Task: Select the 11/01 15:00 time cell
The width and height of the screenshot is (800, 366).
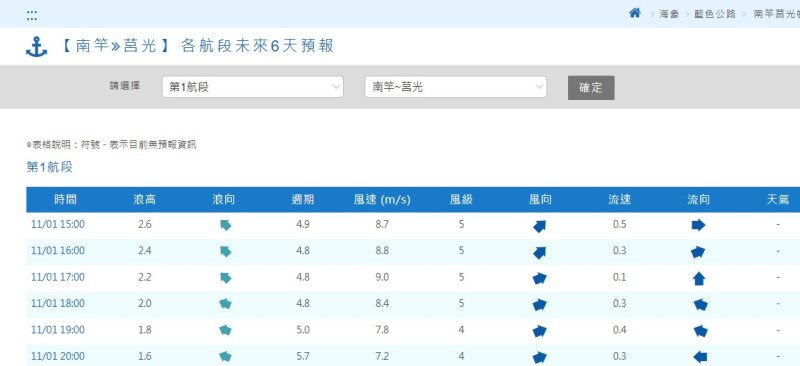Action: tap(58, 225)
